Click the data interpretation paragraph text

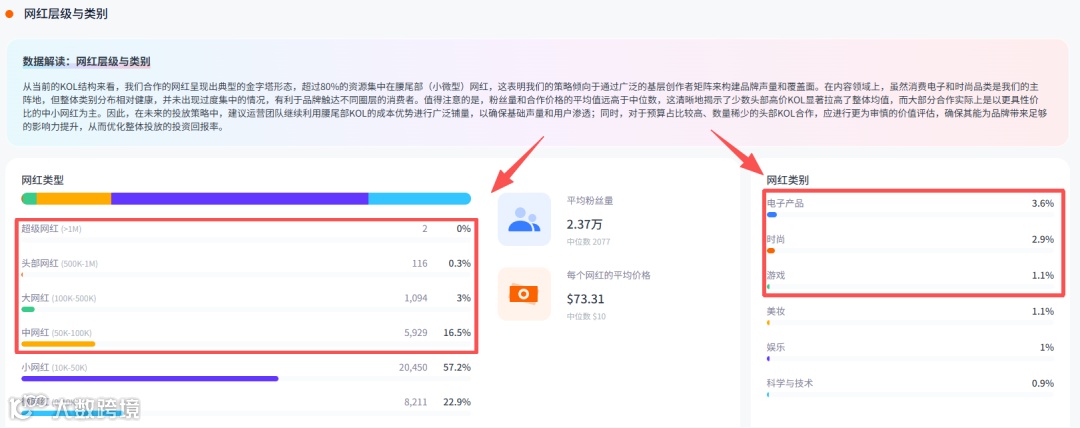coord(534,108)
